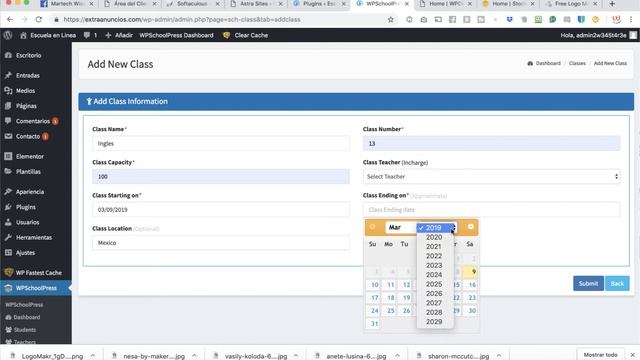Open Herramientas in the sidebar
The image size is (640, 360).
[34, 237]
